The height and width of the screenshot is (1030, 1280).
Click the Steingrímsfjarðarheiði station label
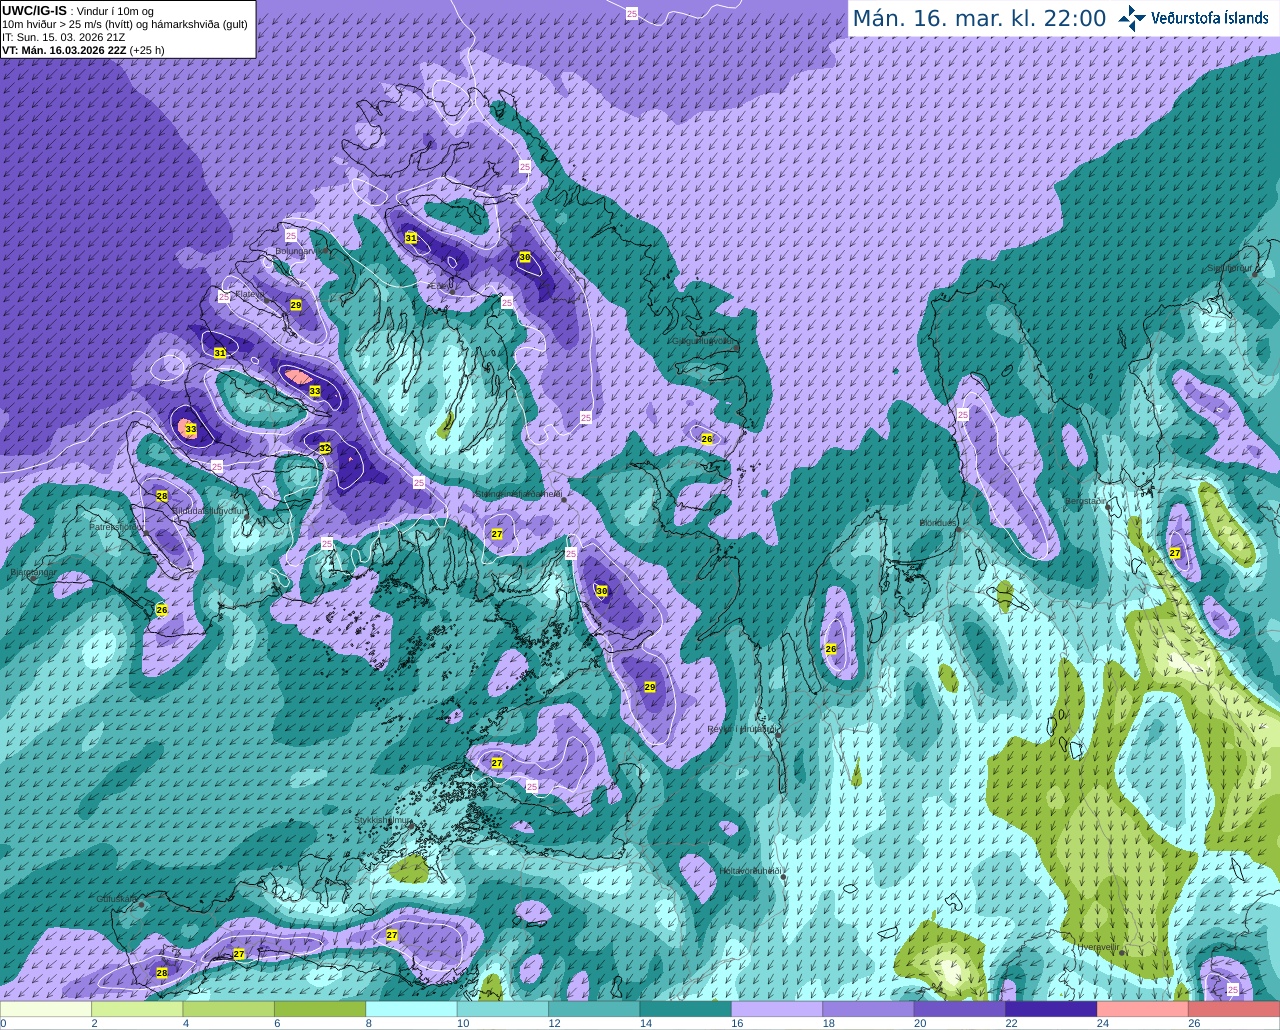[518, 493]
